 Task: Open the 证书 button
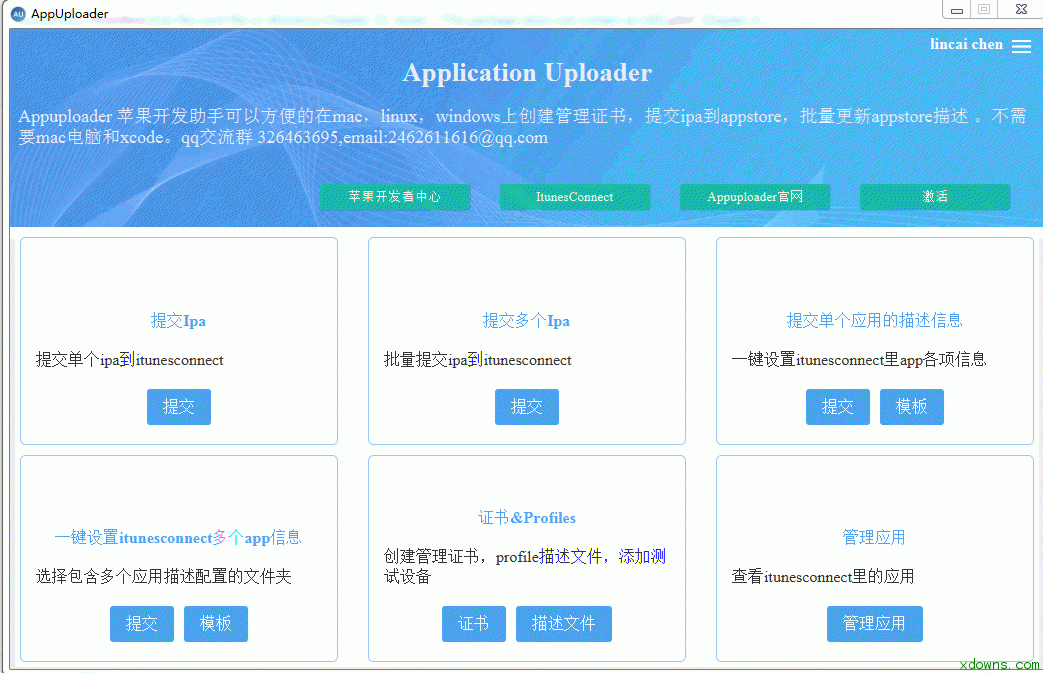474,624
